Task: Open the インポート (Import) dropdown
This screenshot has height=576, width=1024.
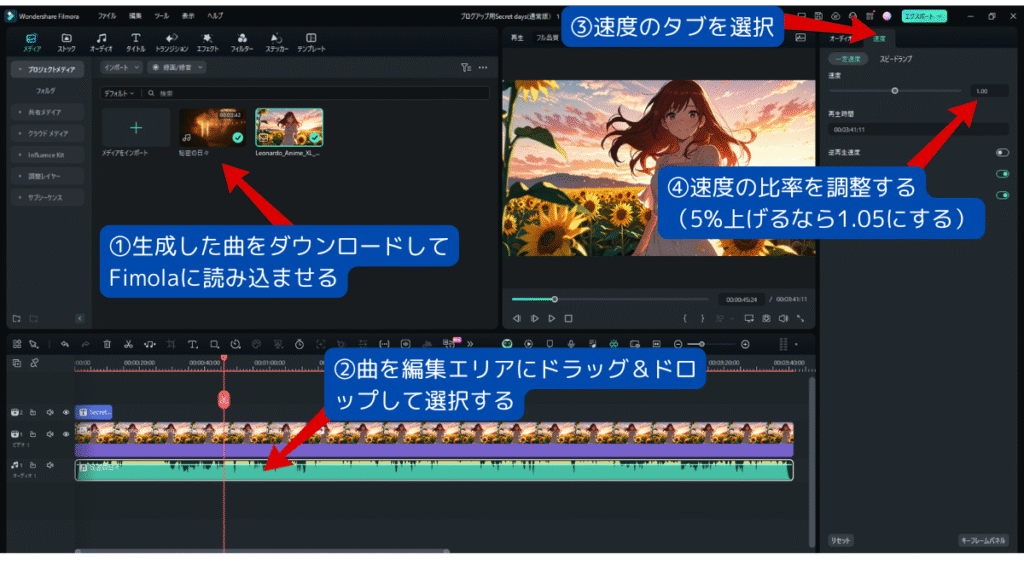Action: 121,67
